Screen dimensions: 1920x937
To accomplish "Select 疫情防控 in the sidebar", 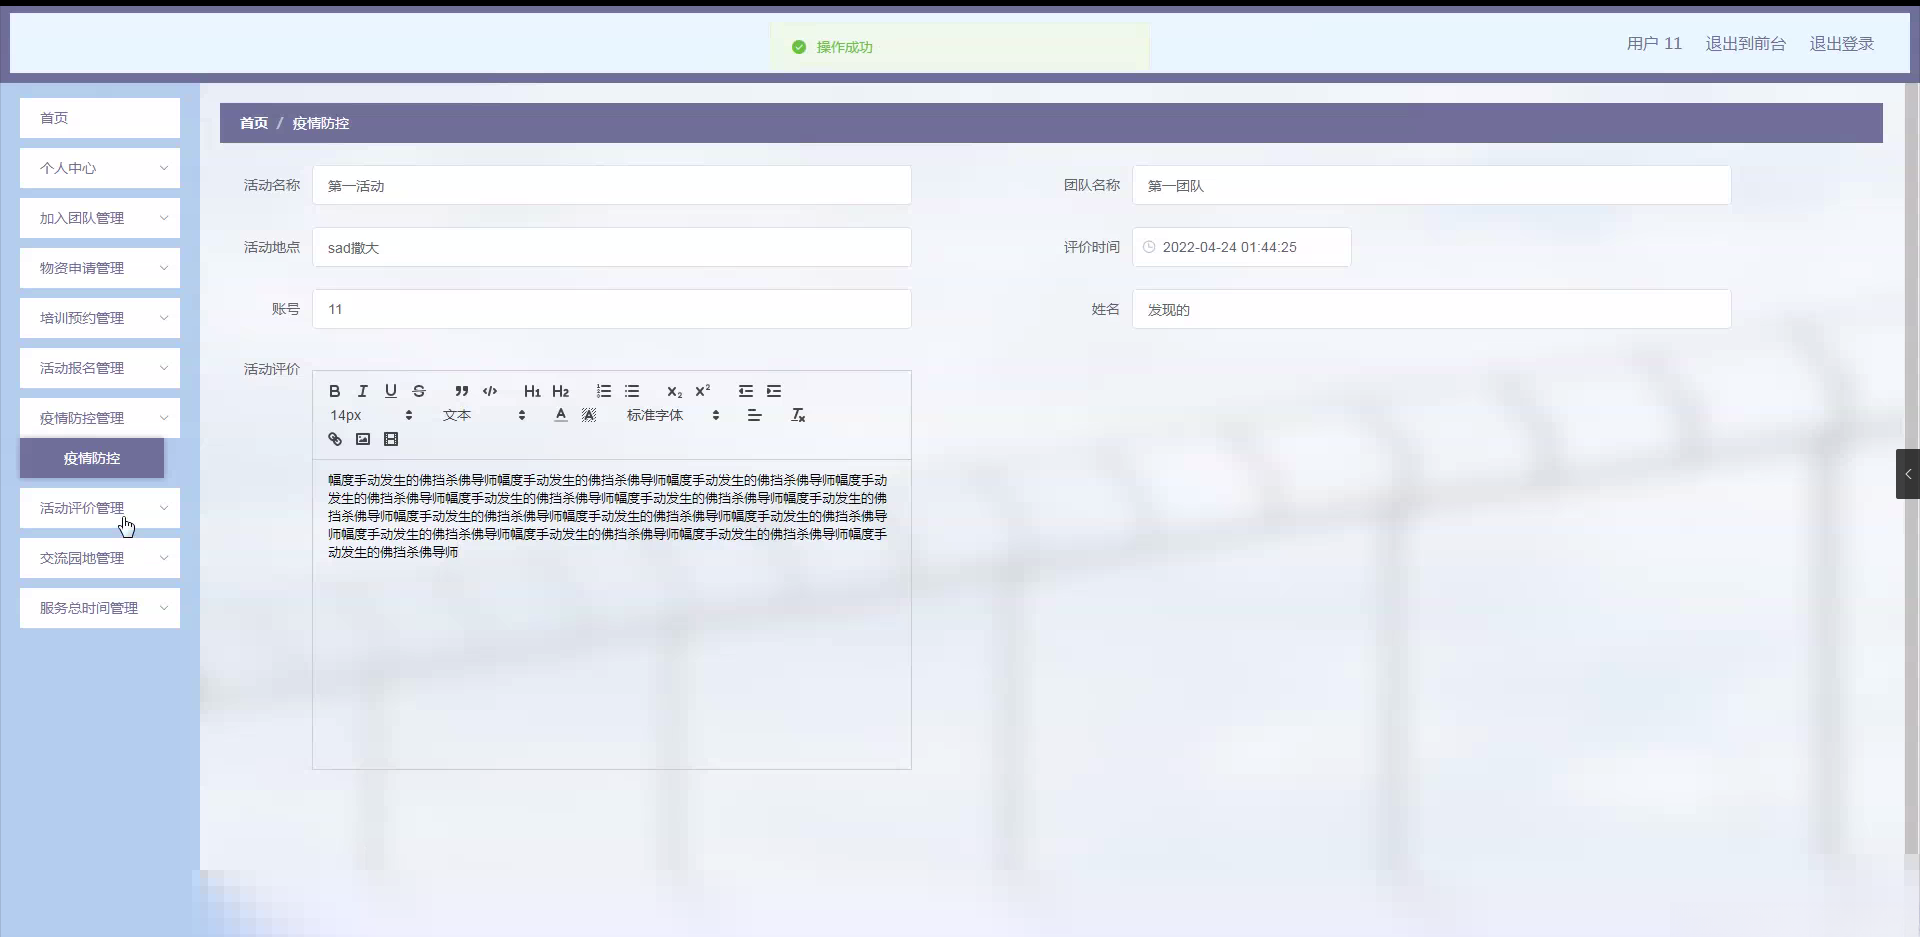I will pos(91,458).
